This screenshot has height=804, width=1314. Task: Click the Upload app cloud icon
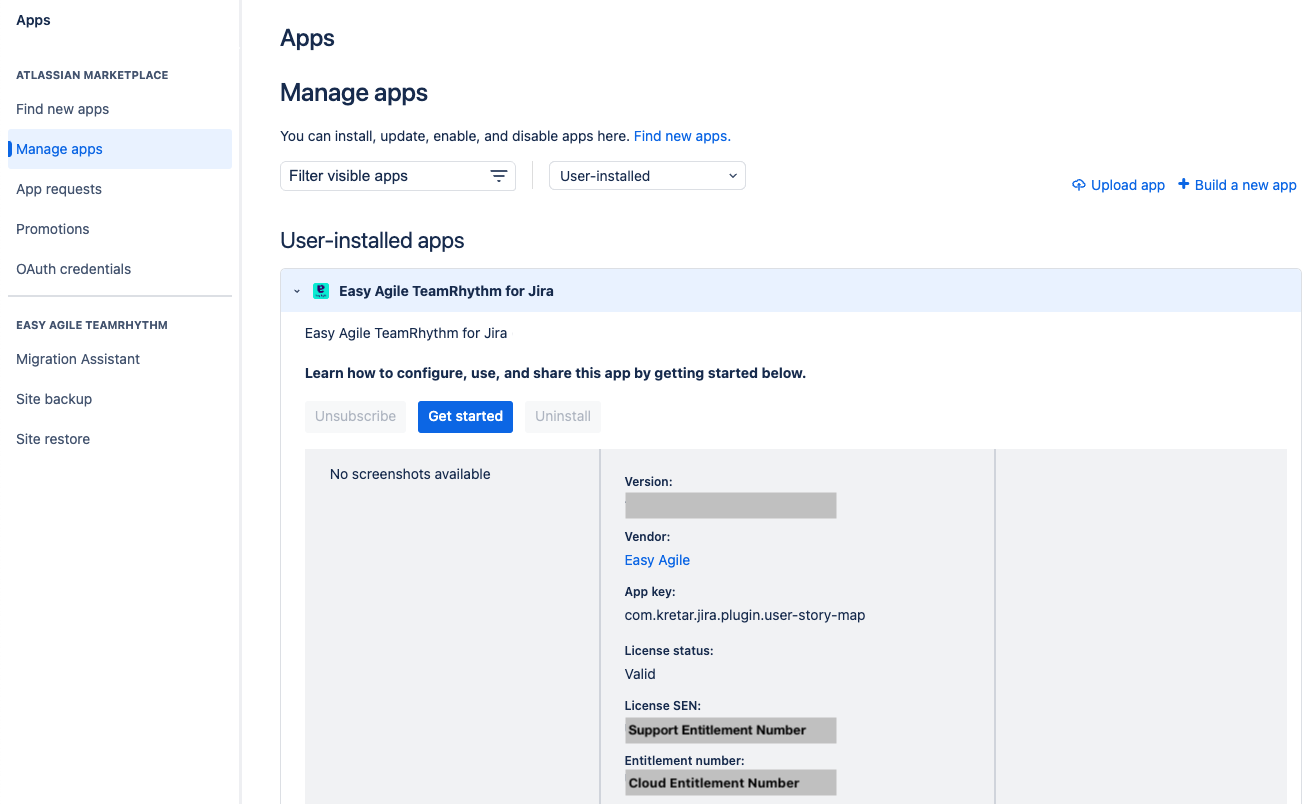point(1079,185)
